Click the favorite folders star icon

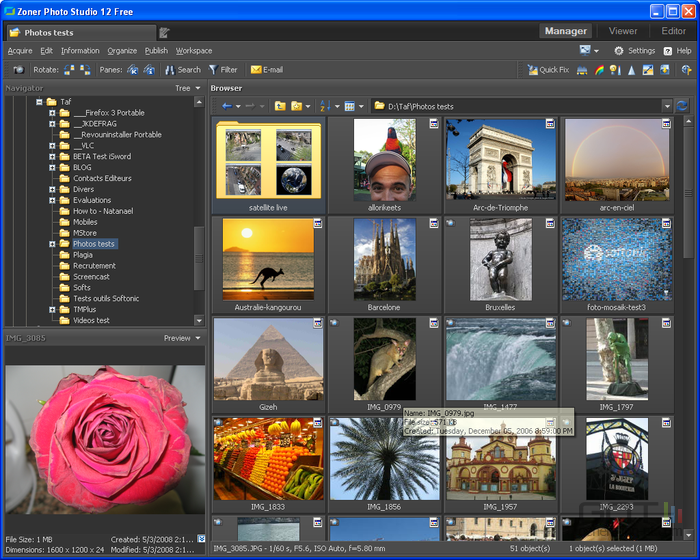tap(297, 106)
